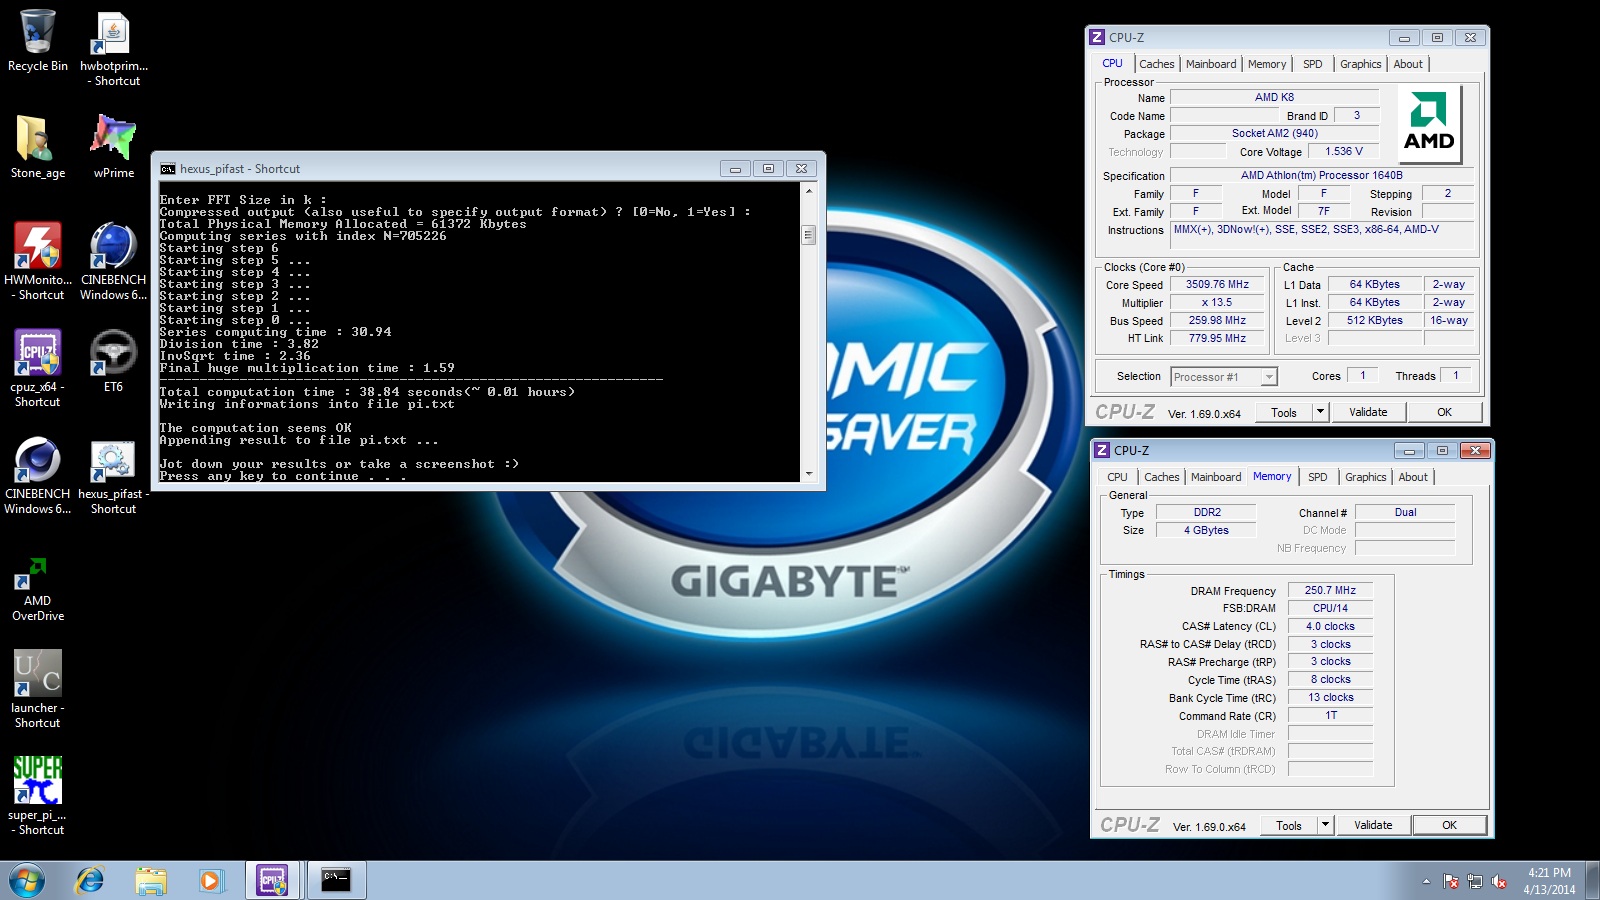Open the super_pi shortcut icon
1600x900 pixels.
(x=38, y=797)
